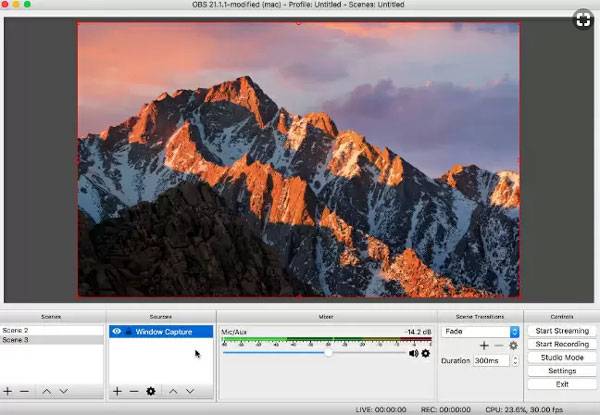Toggle Studio Mode
The height and width of the screenshot is (415, 600).
tap(560, 357)
